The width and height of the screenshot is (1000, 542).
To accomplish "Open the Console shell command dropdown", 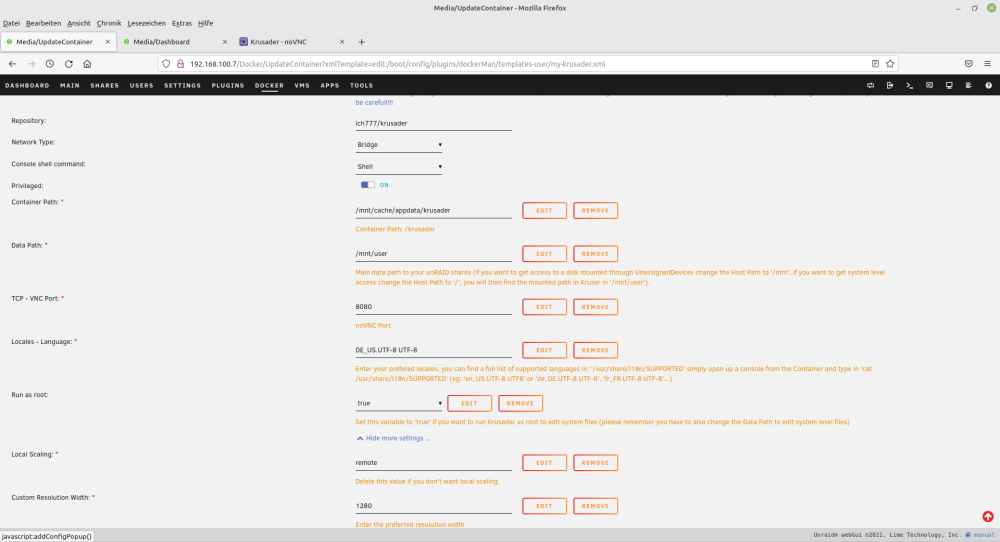I will [x=399, y=166].
